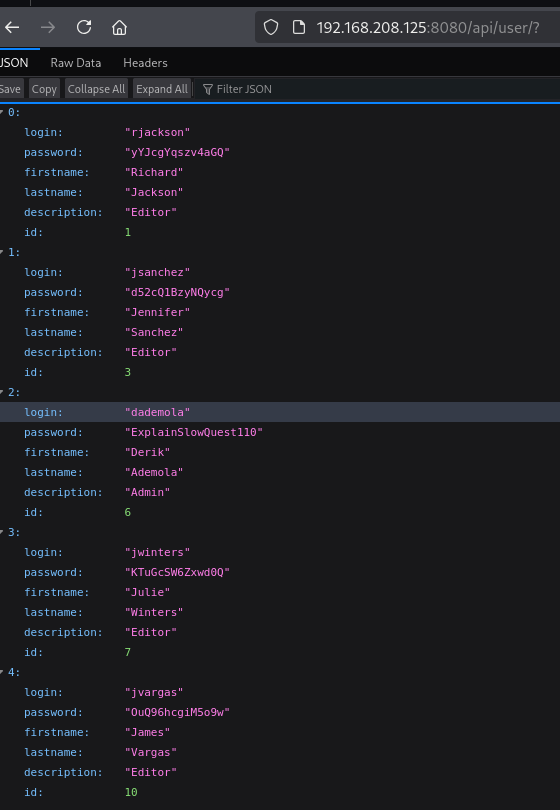Click the page info document icon
The height and width of the screenshot is (810, 560).
click(299, 27)
